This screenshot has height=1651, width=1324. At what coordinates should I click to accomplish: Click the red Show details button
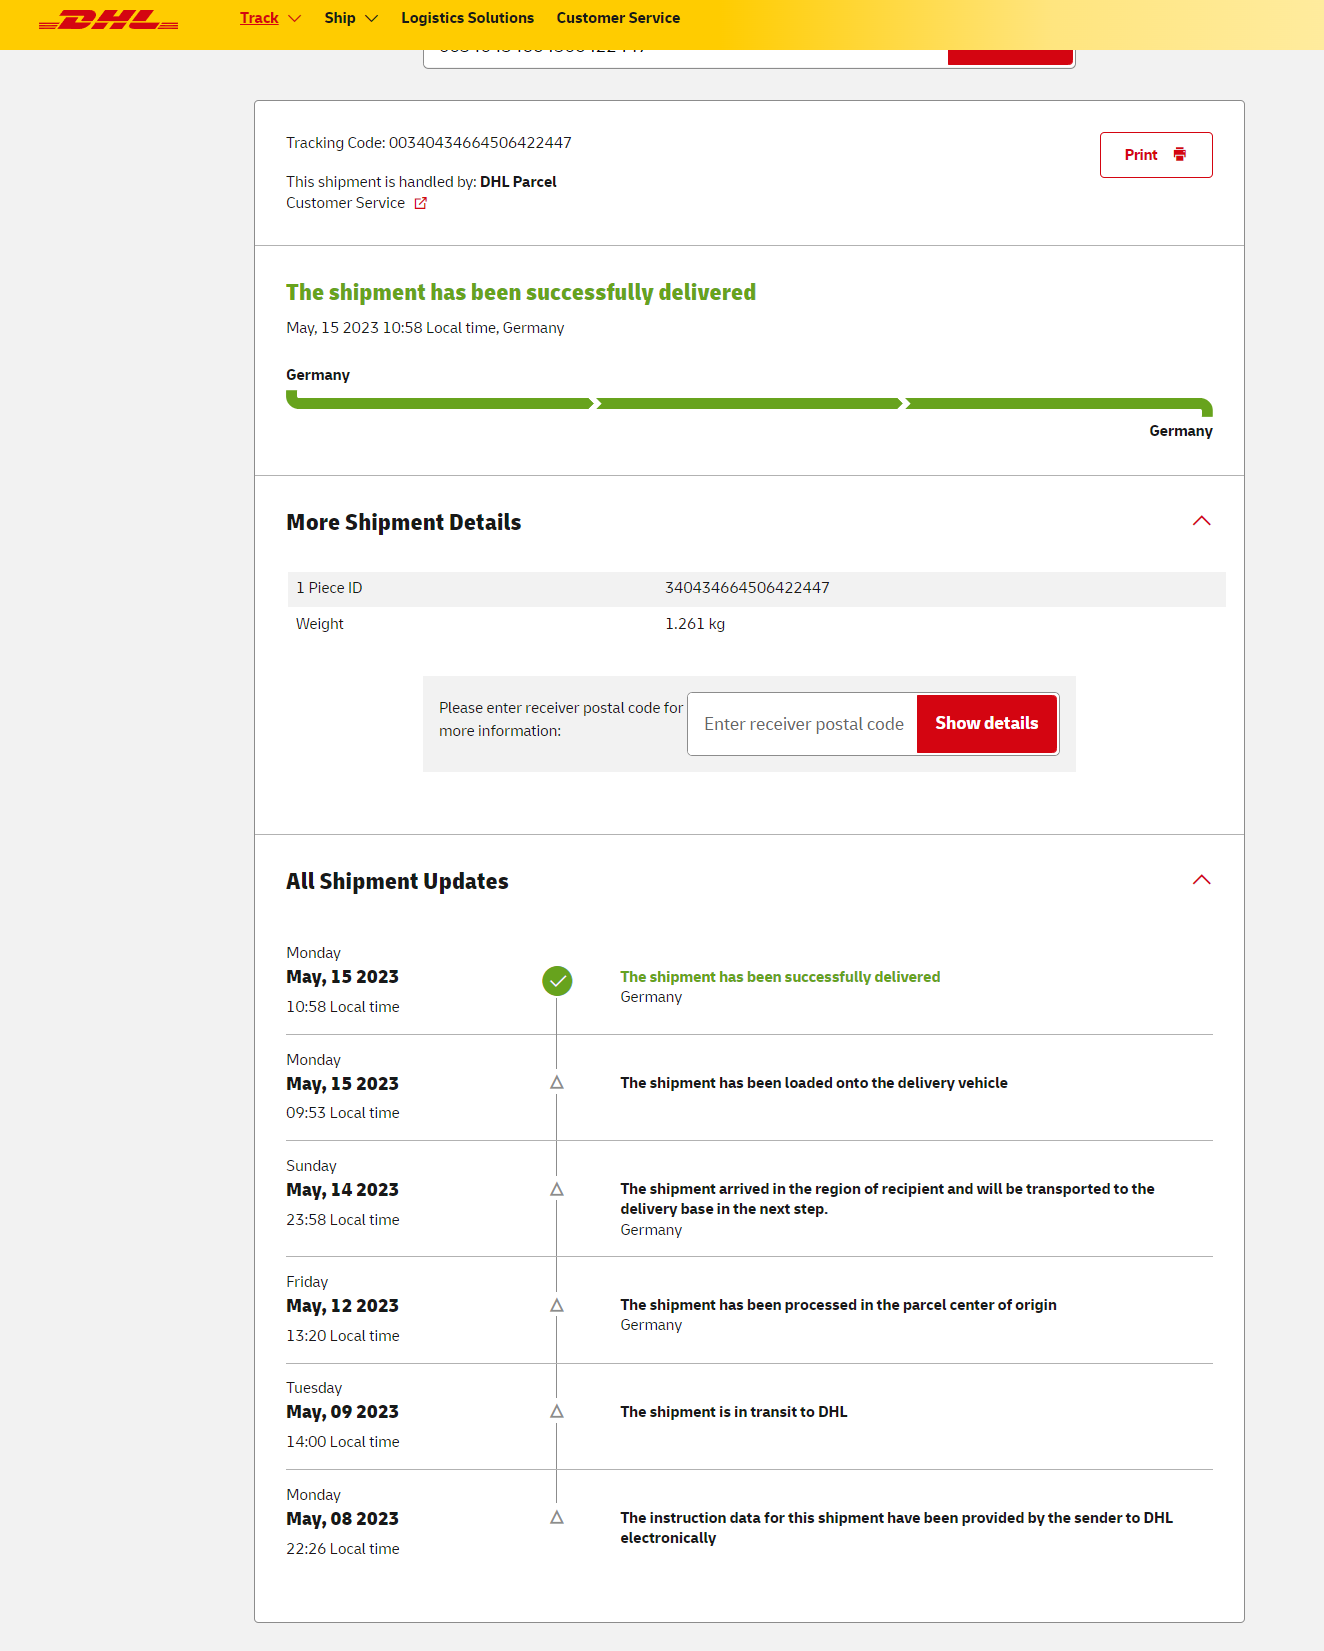tap(986, 724)
